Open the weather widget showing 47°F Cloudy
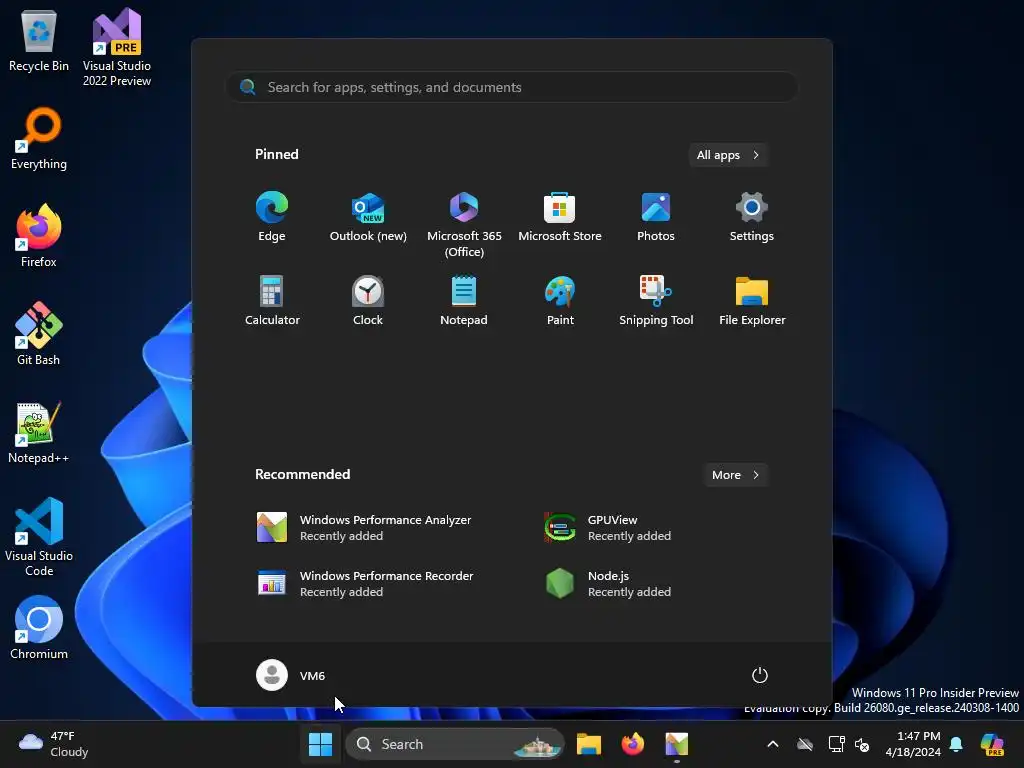Image resolution: width=1024 pixels, height=768 pixels. 54,744
